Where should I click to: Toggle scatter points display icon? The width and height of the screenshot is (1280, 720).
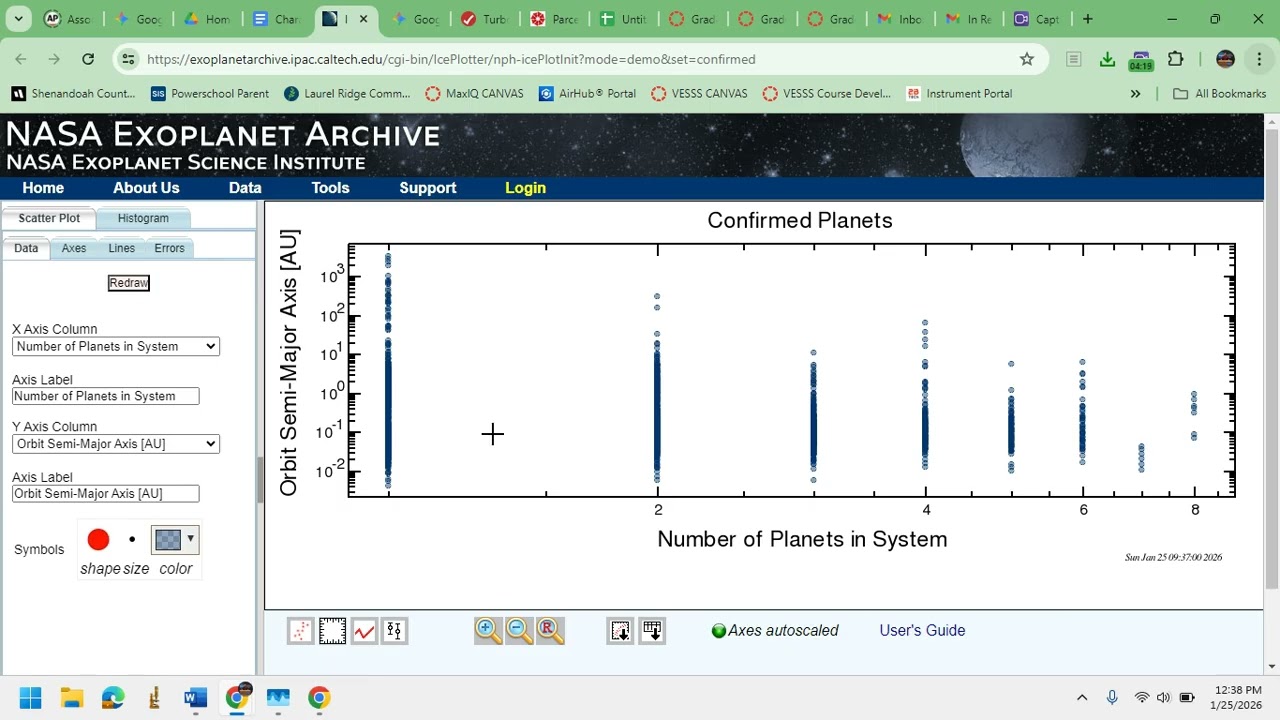point(301,631)
